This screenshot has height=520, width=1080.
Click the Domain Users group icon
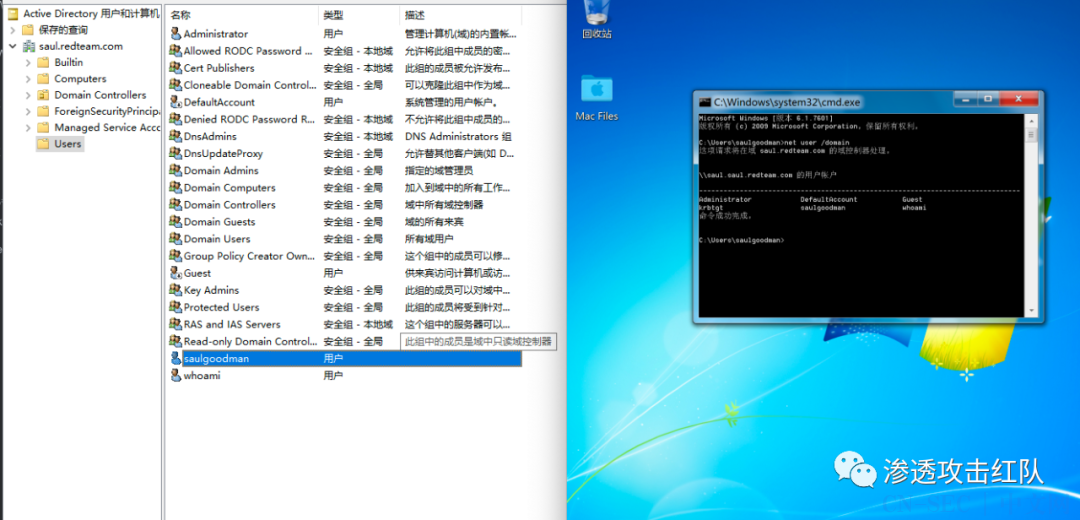(x=176, y=239)
